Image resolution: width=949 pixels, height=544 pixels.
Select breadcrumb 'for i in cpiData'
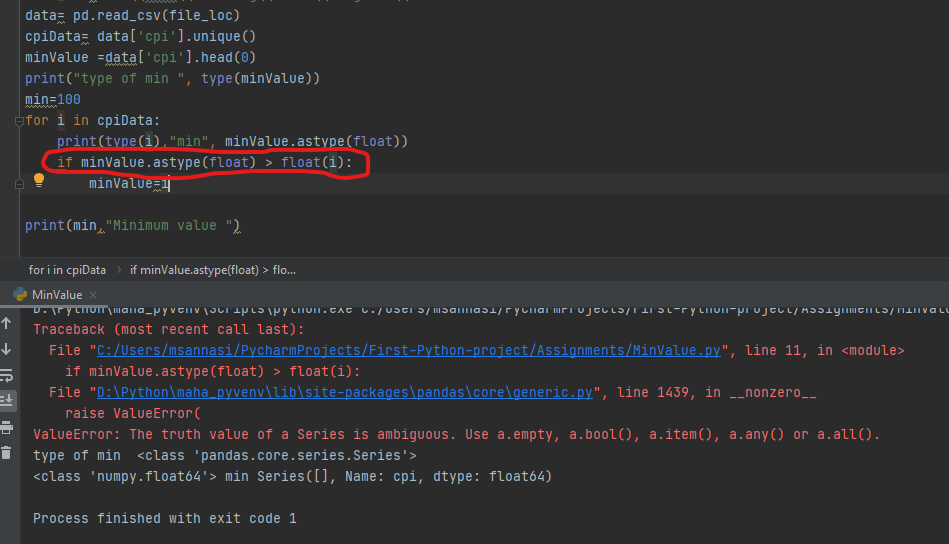pos(67,270)
